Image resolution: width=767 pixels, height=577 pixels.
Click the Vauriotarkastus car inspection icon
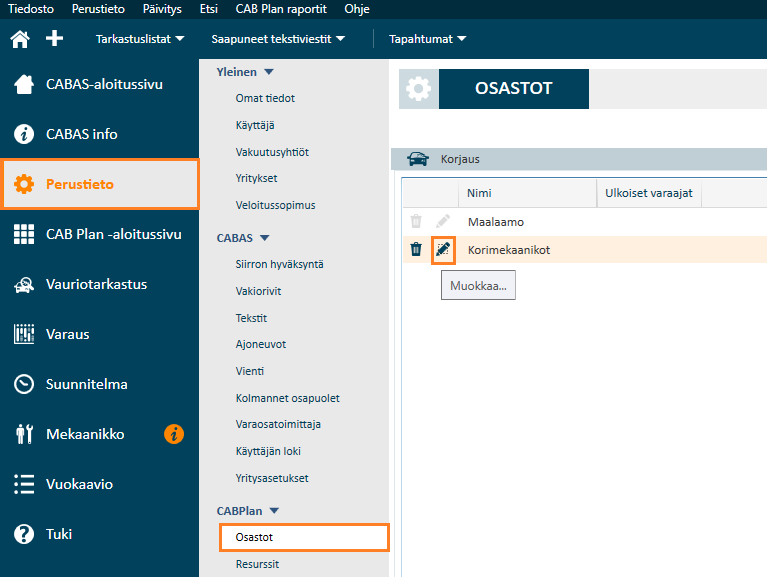click(24, 285)
